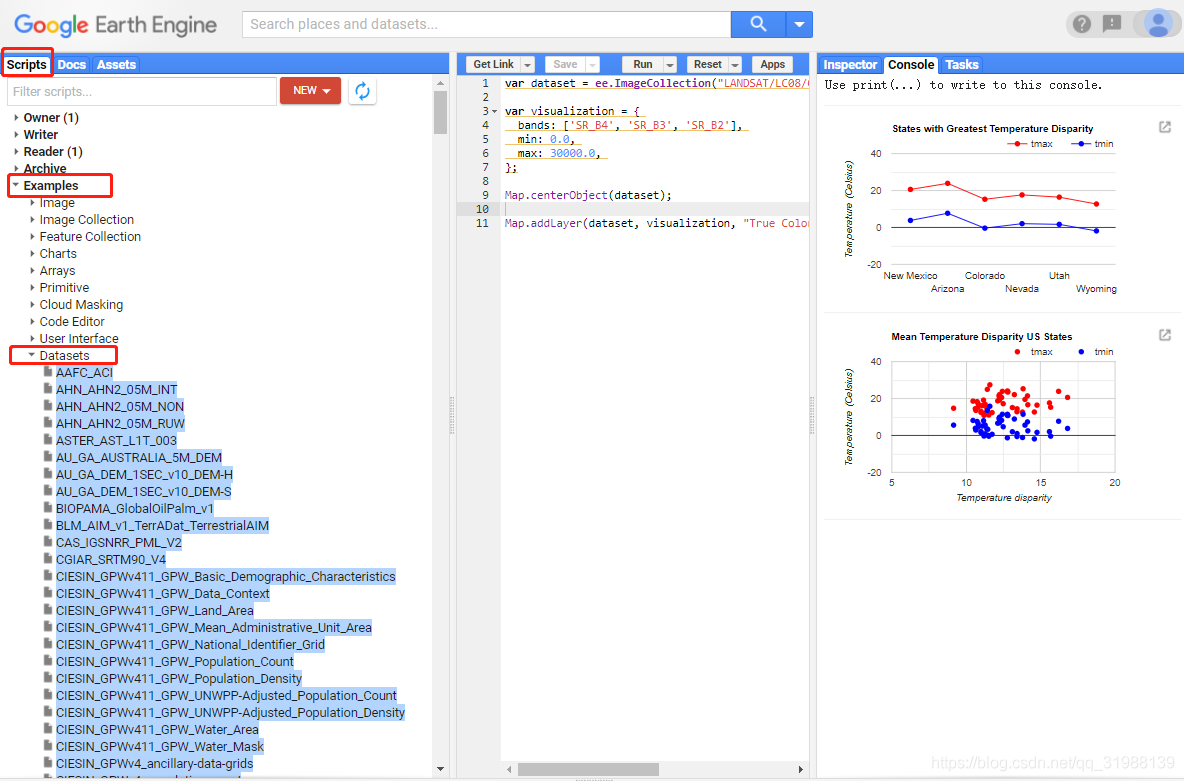Expand the Writer folder
The height and width of the screenshot is (781, 1184).
pos(17,134)
